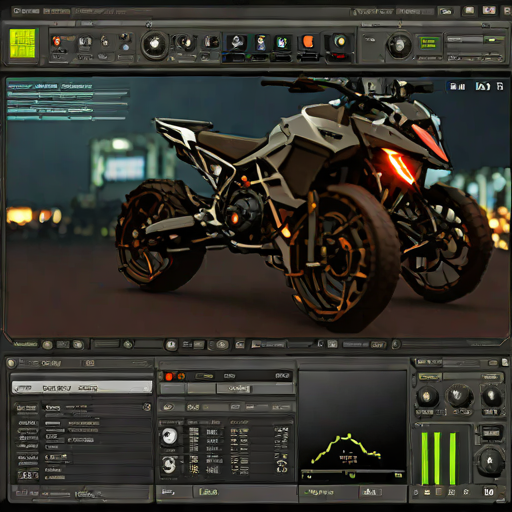The height and width of the screenshot is (512, 512).
Task: Expand the light gray bar in the lower-left panel
Action: pos(81,388)
